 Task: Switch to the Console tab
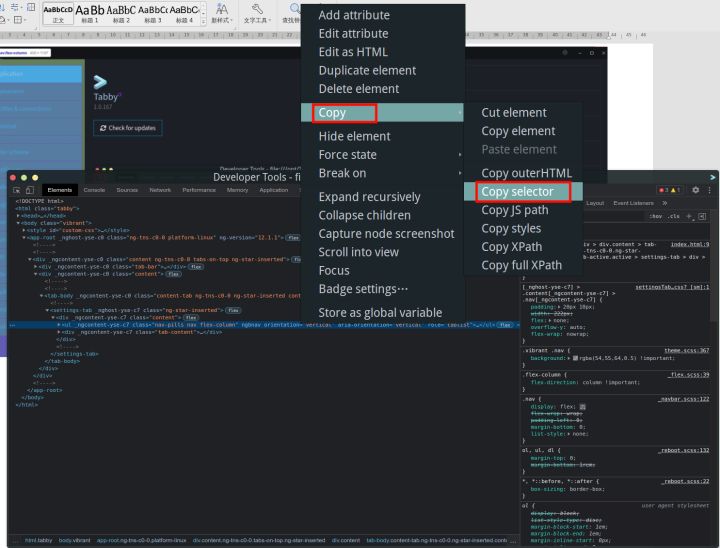94,190
